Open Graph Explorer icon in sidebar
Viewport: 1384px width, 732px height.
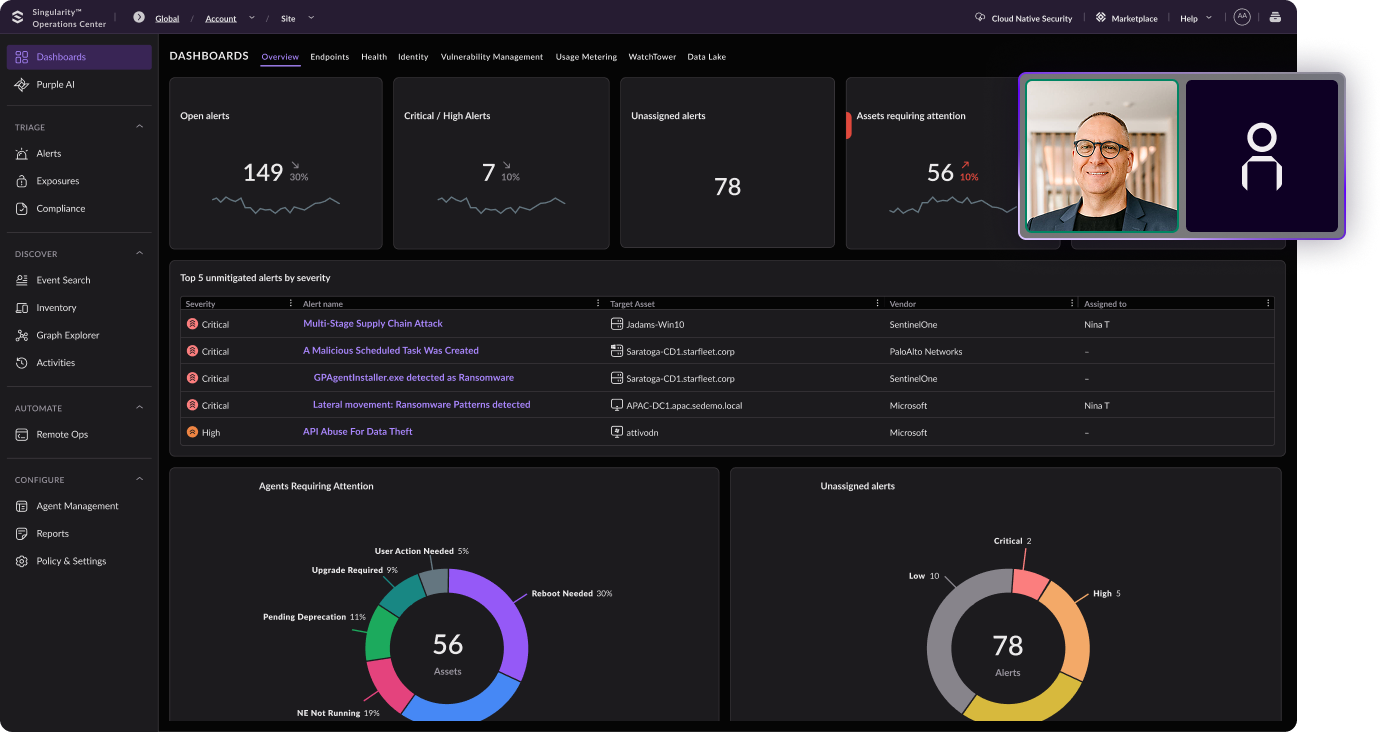coord(22,336)
